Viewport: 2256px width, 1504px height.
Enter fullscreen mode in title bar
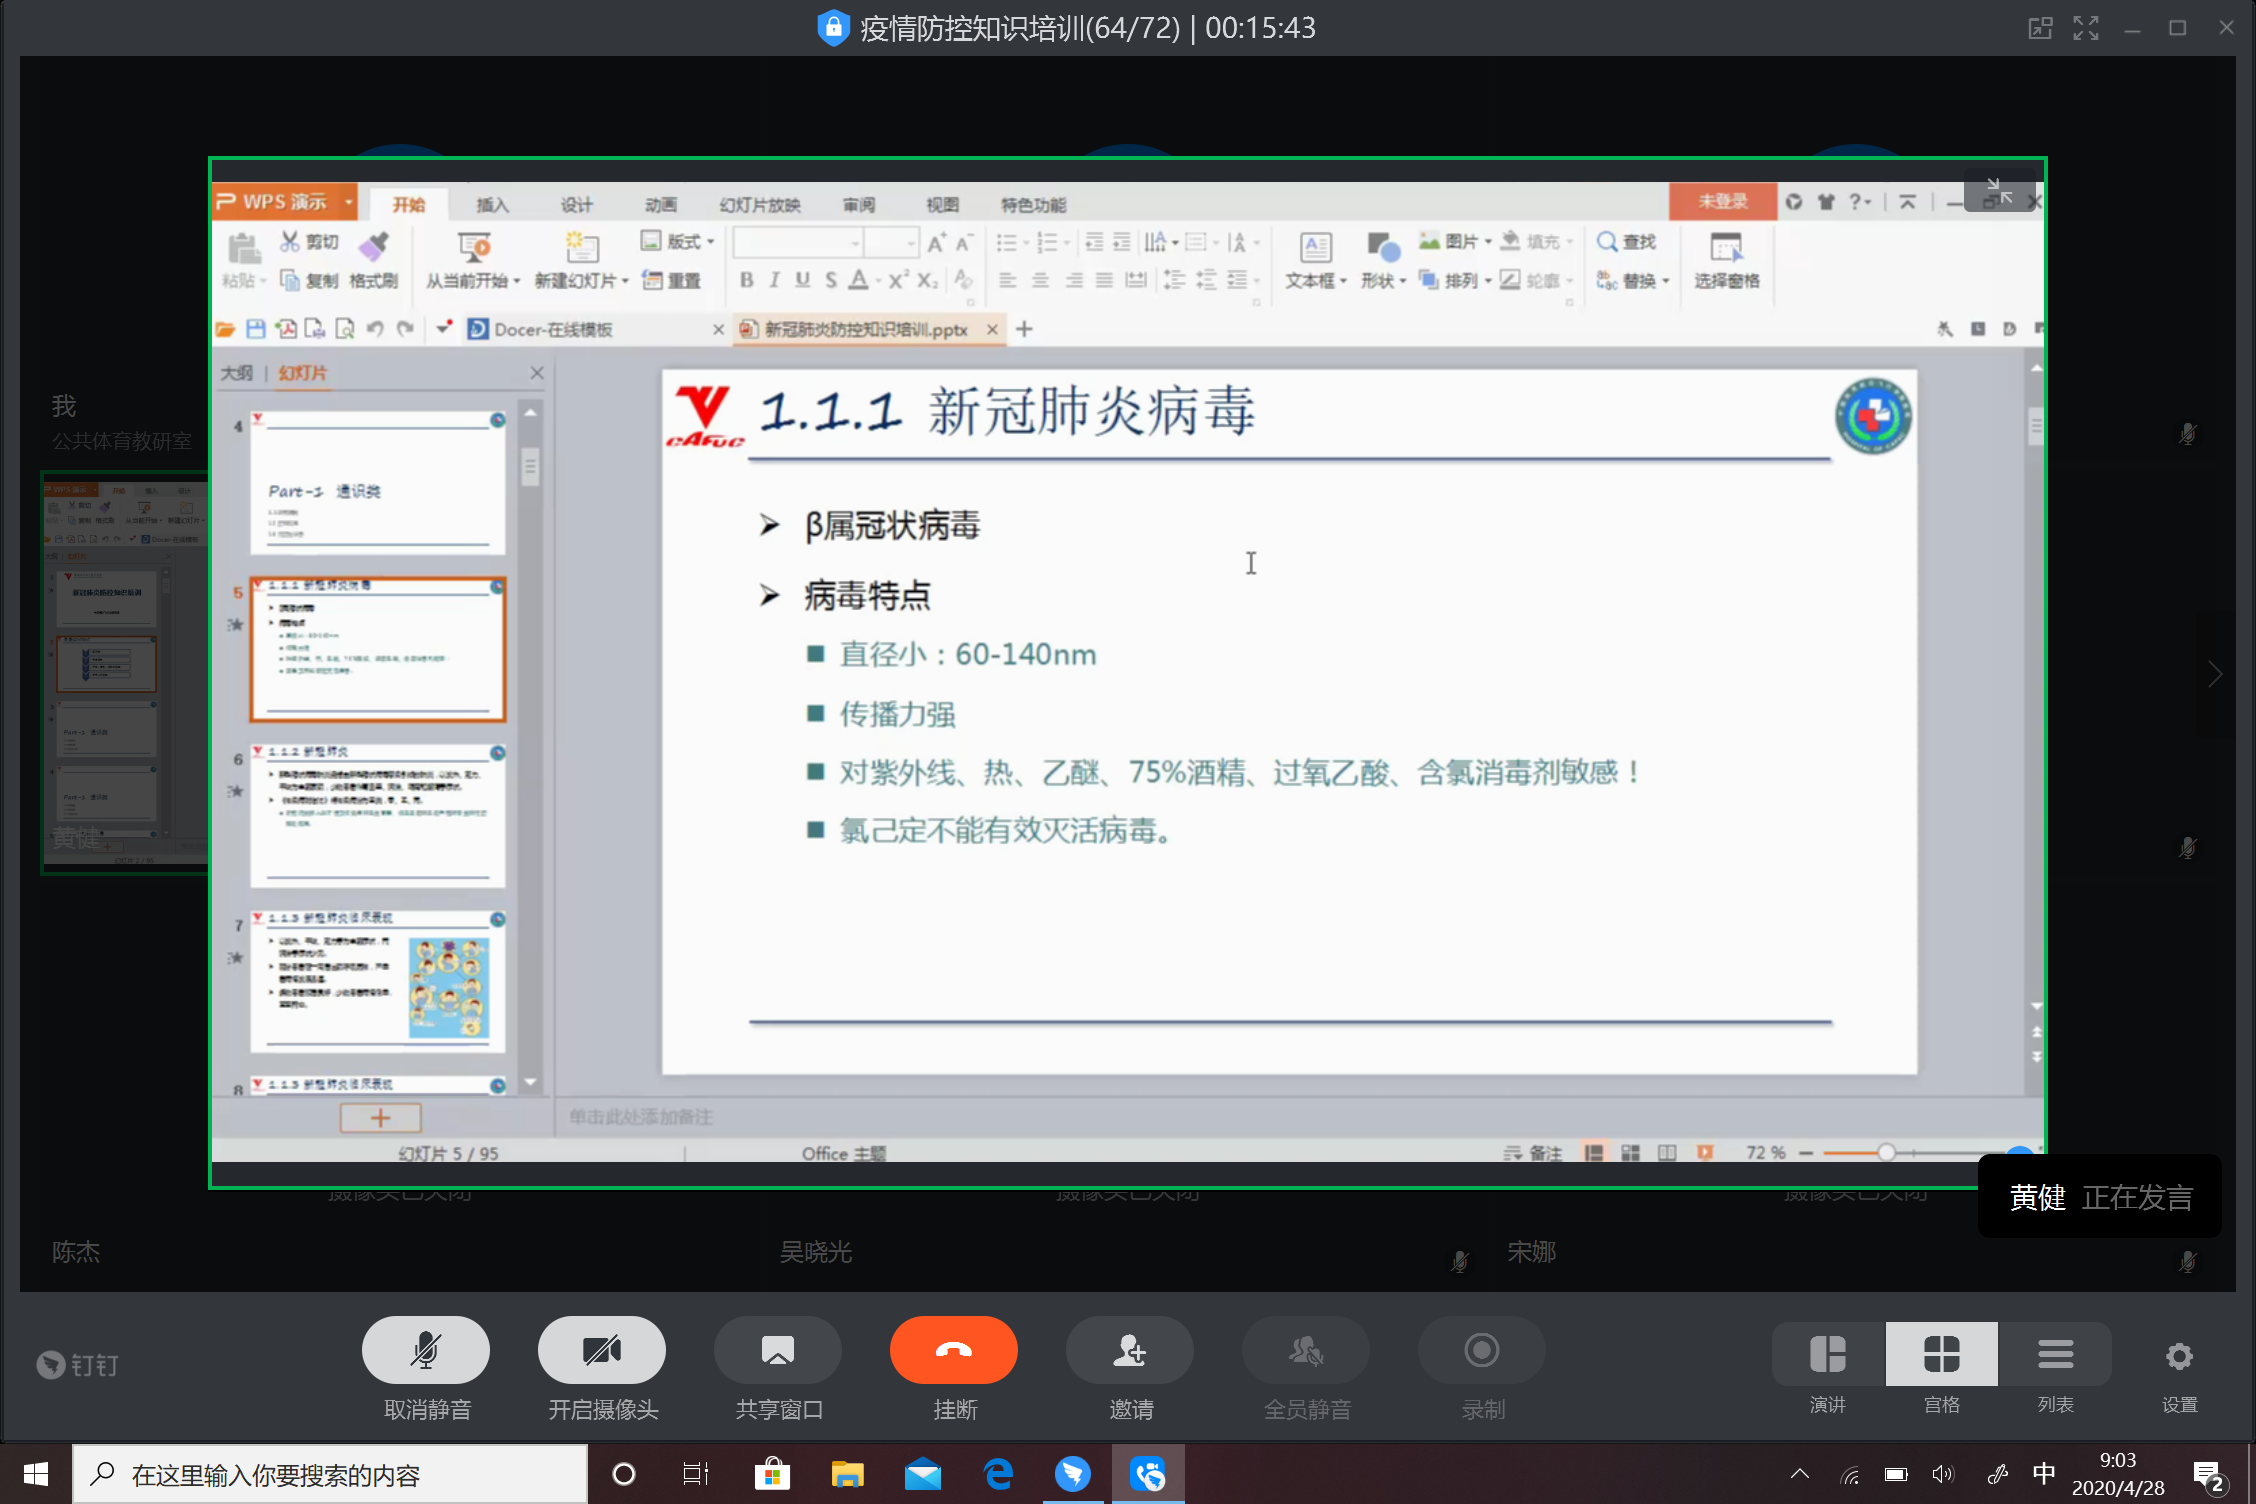[2085, 28]
